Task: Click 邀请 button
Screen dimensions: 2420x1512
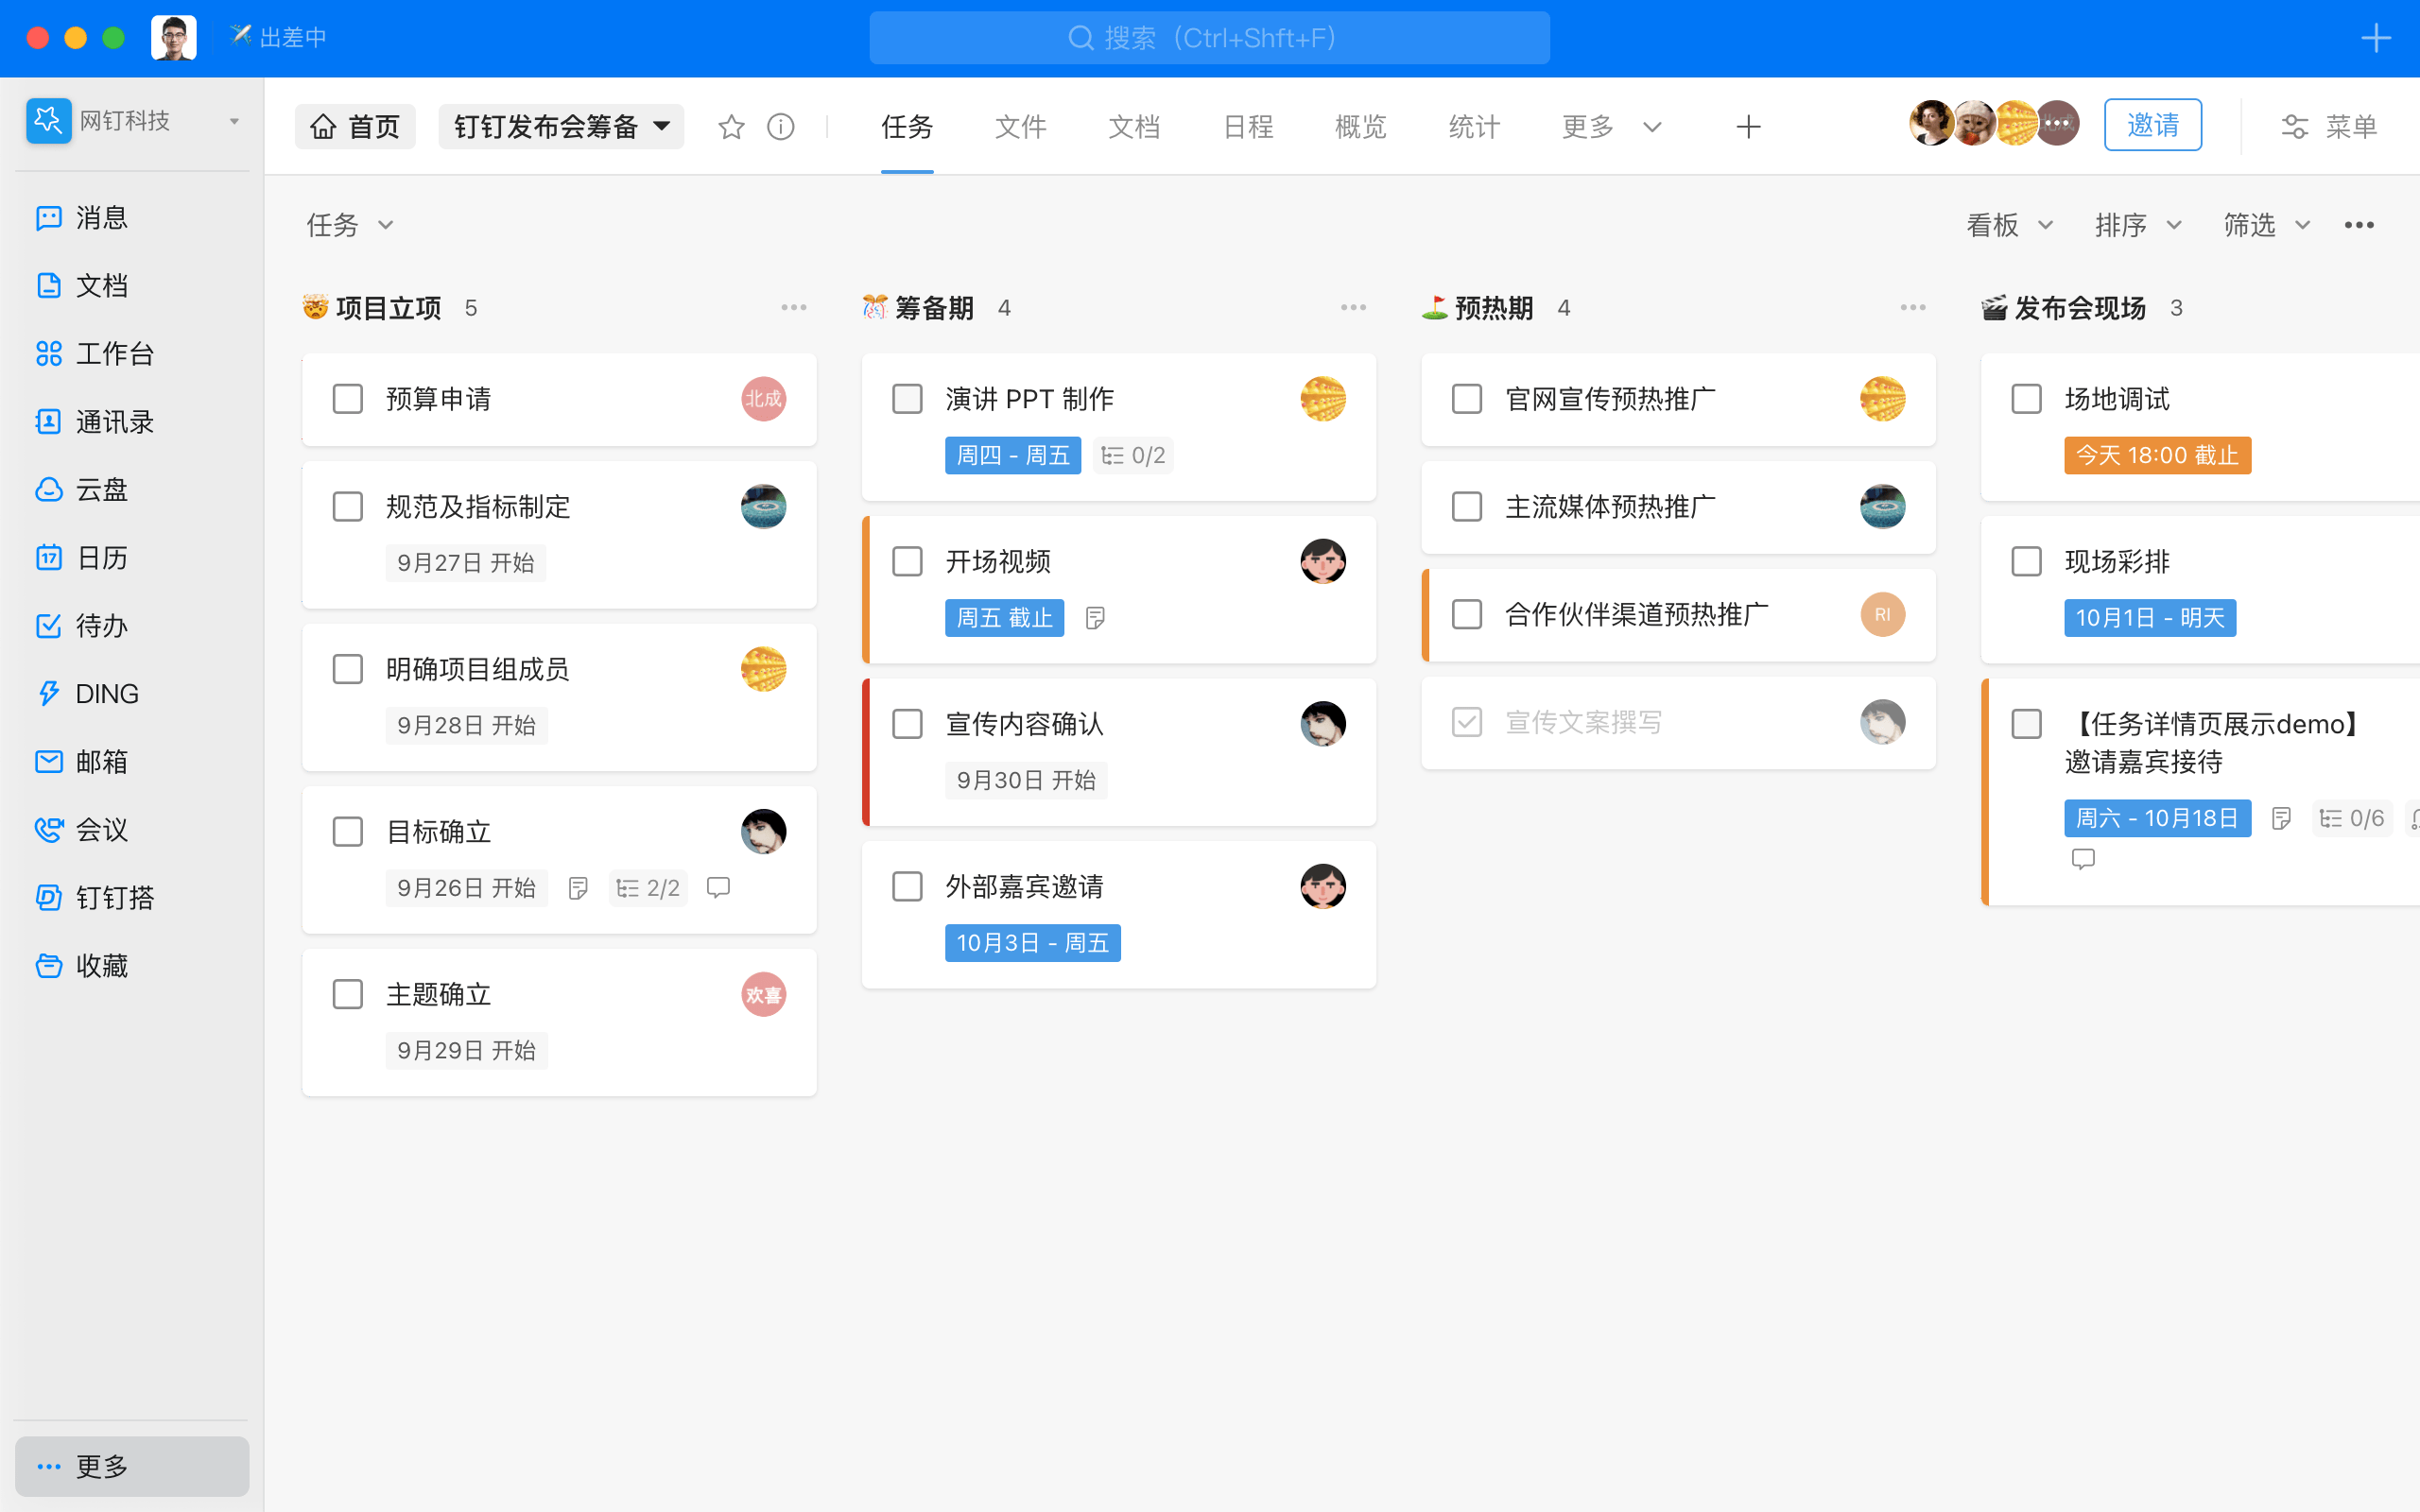Action: [2153, 124]
